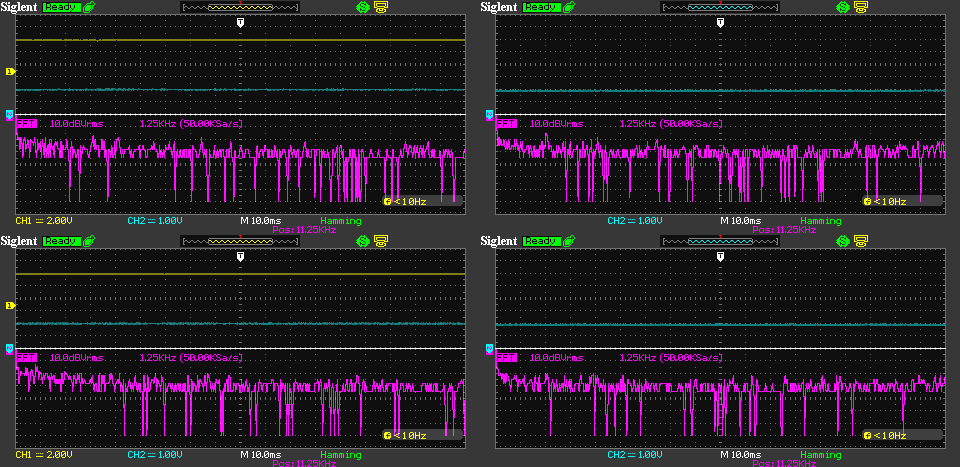The image size is (960, 467).
Task: Click the green run indicator beside Ready, bottom-left panel
Action: pyautogui.click(x=90, y=241)
